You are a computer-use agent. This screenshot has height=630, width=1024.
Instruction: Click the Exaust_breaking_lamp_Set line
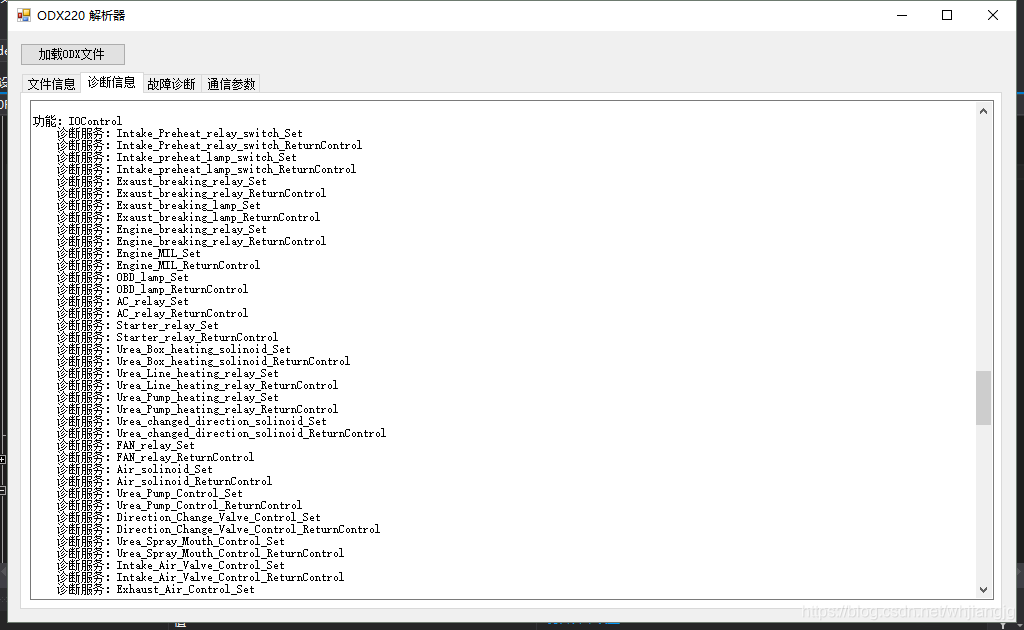click(159, 205)
